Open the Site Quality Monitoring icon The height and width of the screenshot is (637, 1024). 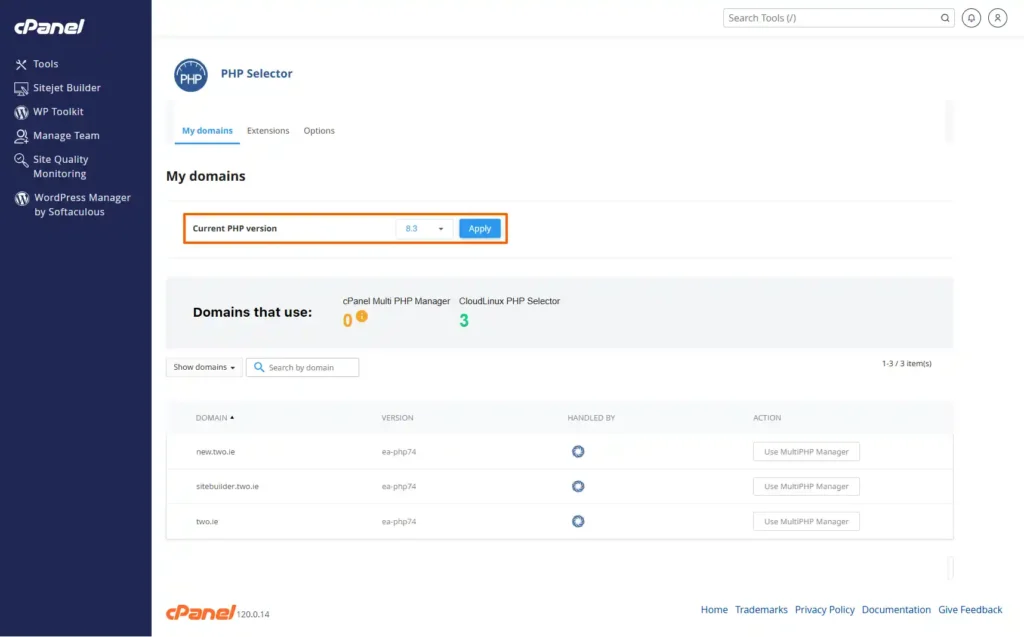coord(21,160)
